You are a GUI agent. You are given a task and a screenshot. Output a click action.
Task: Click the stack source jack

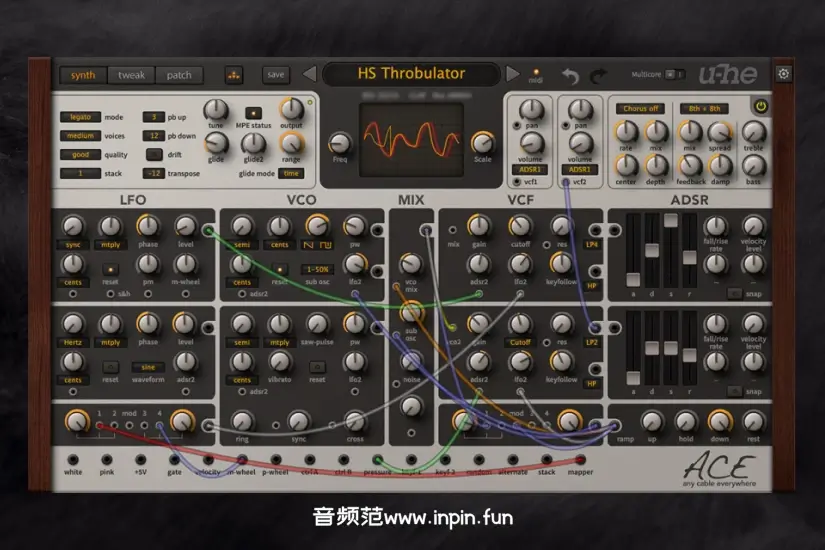[547, 459]
